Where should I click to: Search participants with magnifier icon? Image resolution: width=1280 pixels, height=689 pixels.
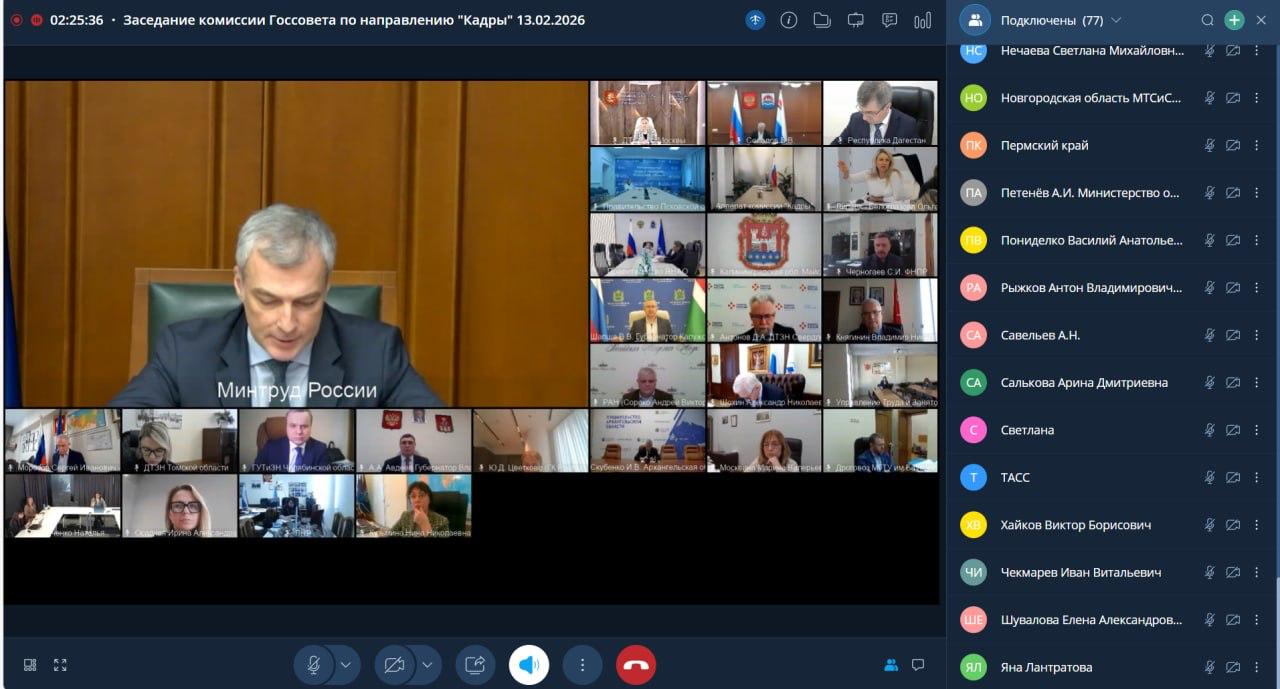click(1207, 20)
